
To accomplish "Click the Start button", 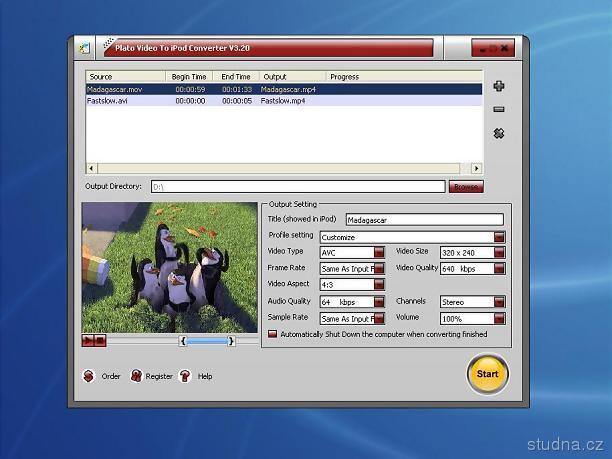I will tap(487, 374).
